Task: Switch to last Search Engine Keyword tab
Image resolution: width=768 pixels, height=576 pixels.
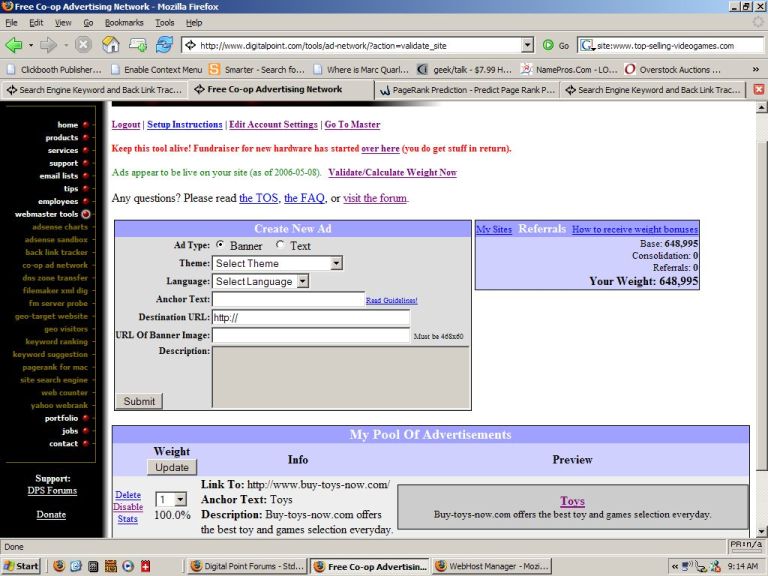Action: [x=653, y=90]
